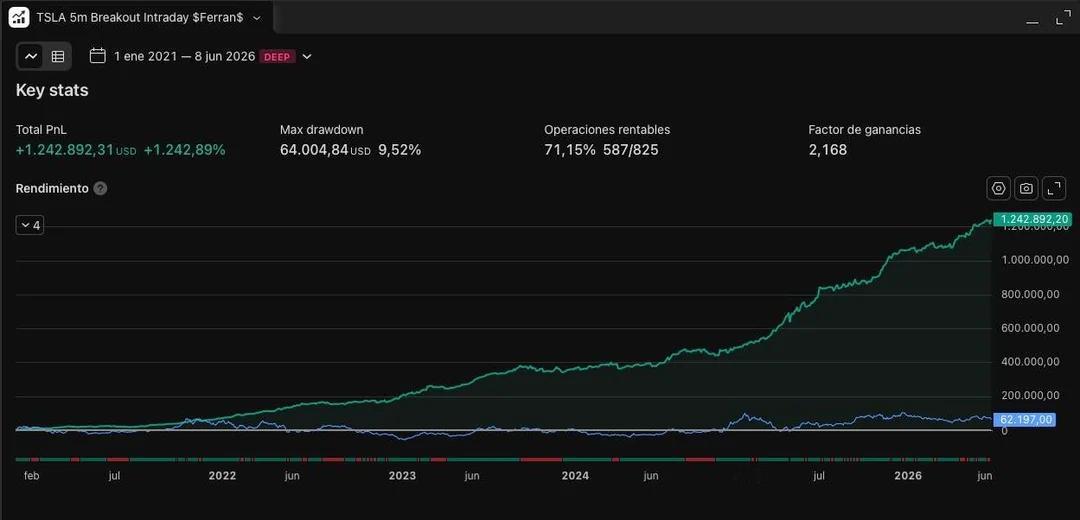Image resolution: width=1080 pixels, height=520 pixels.
Task: Switch to chart overview view
Action: pos(31,56)
